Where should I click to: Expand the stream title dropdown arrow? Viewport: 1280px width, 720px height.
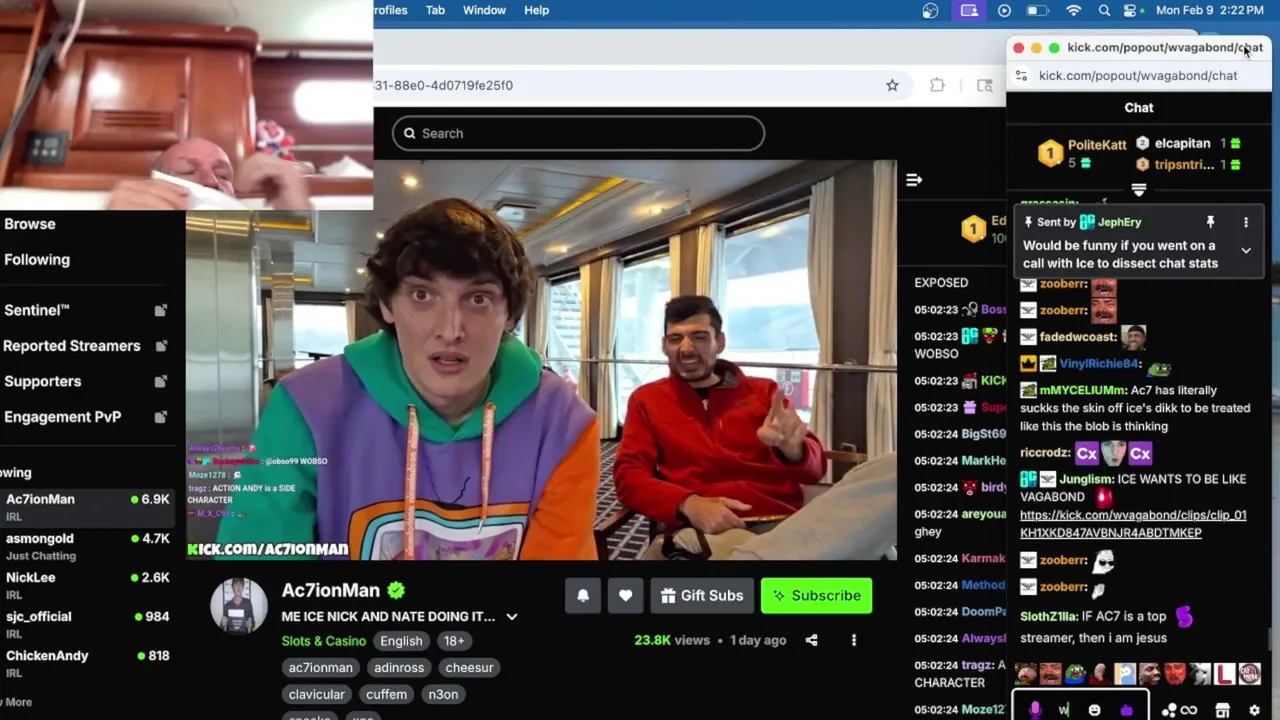click(512, 617)
